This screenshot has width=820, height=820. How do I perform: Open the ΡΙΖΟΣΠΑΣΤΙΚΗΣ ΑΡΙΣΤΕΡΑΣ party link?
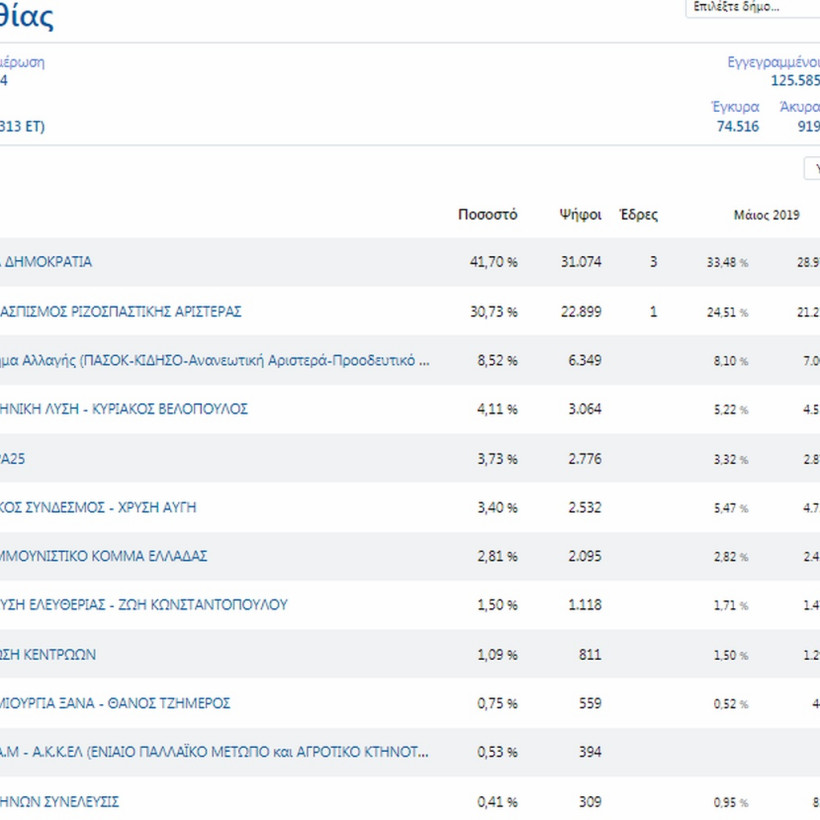point(120,312)
